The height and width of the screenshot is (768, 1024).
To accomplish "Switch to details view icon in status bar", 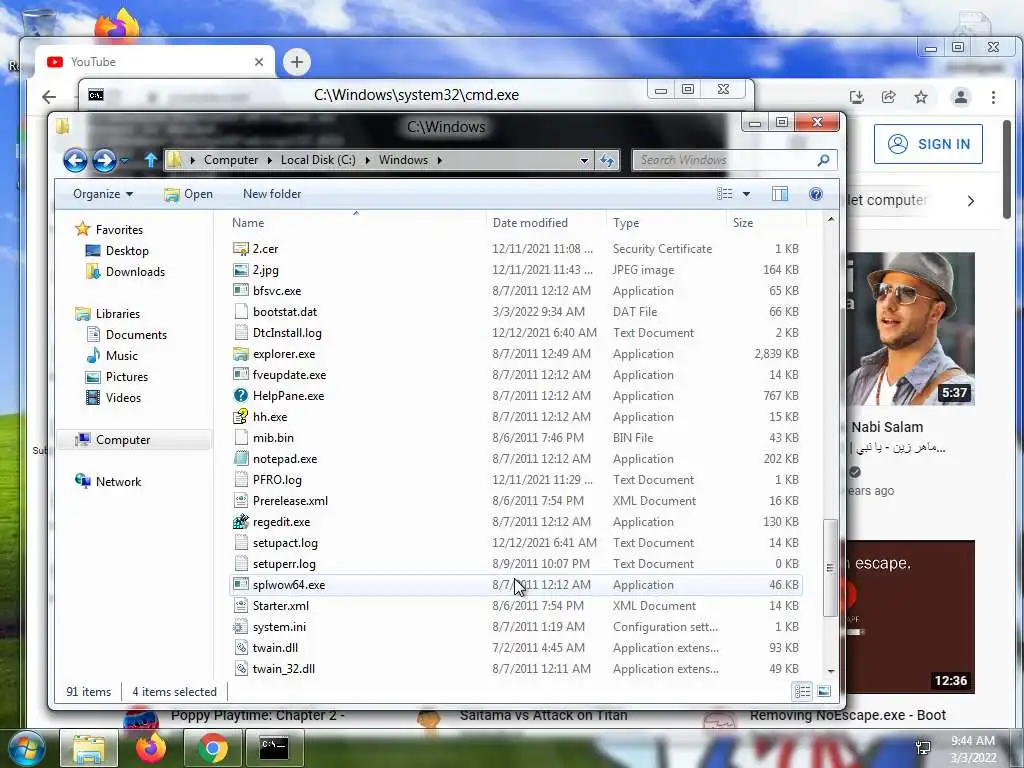I will tap(803, 691).
